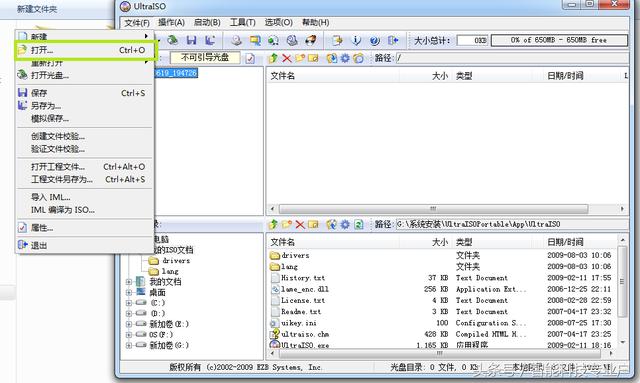Open the 帮助(H) menu
Screen dimensions: 640x383
315,22
